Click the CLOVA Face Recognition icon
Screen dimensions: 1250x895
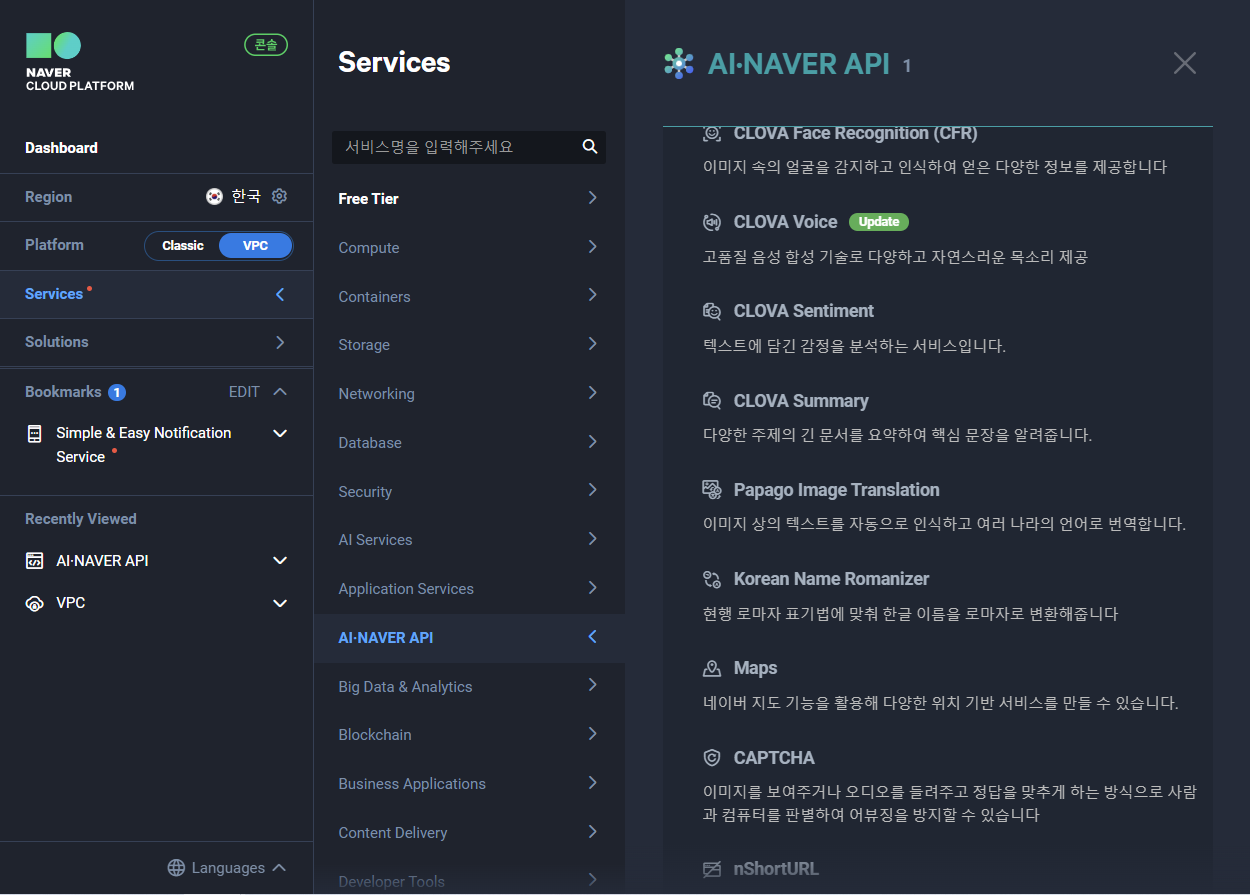[x=712, y=133]
